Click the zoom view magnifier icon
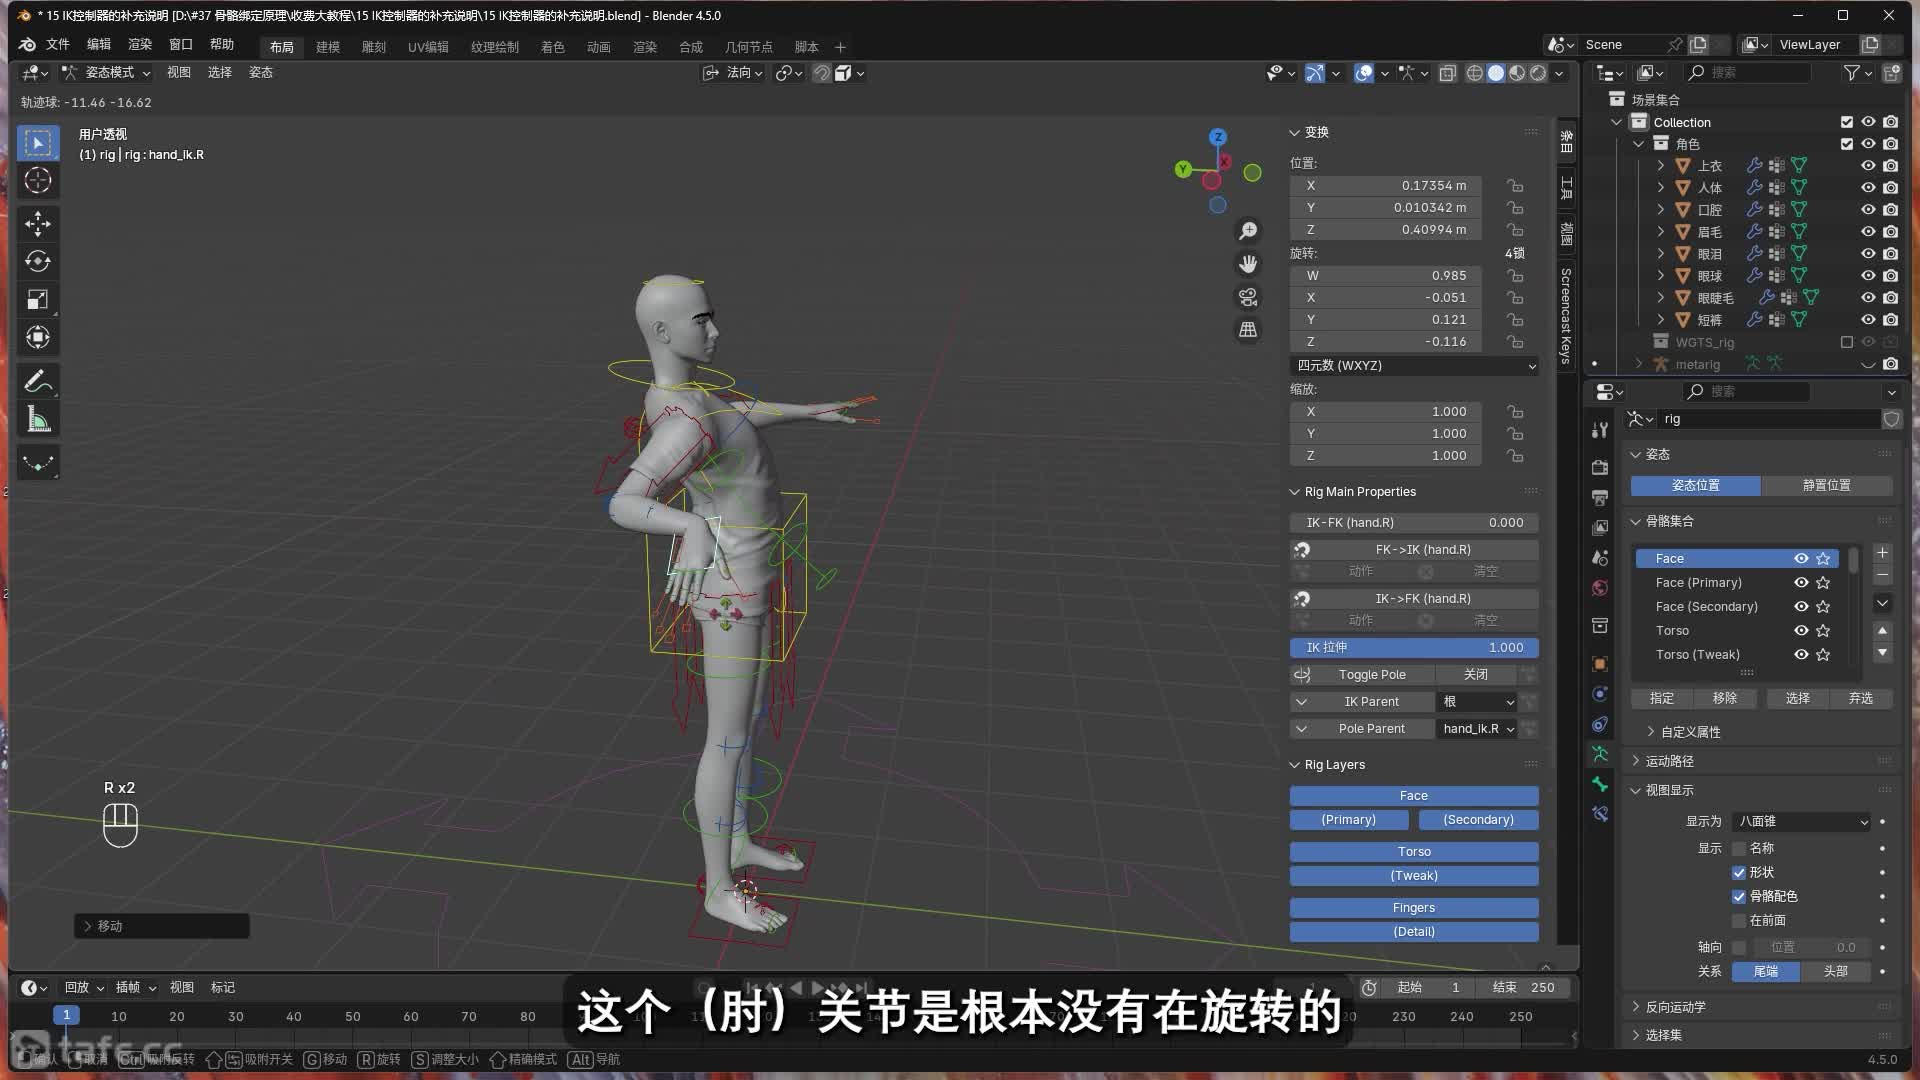The image size is (1920, 1080). click(x=1248, y=231)
